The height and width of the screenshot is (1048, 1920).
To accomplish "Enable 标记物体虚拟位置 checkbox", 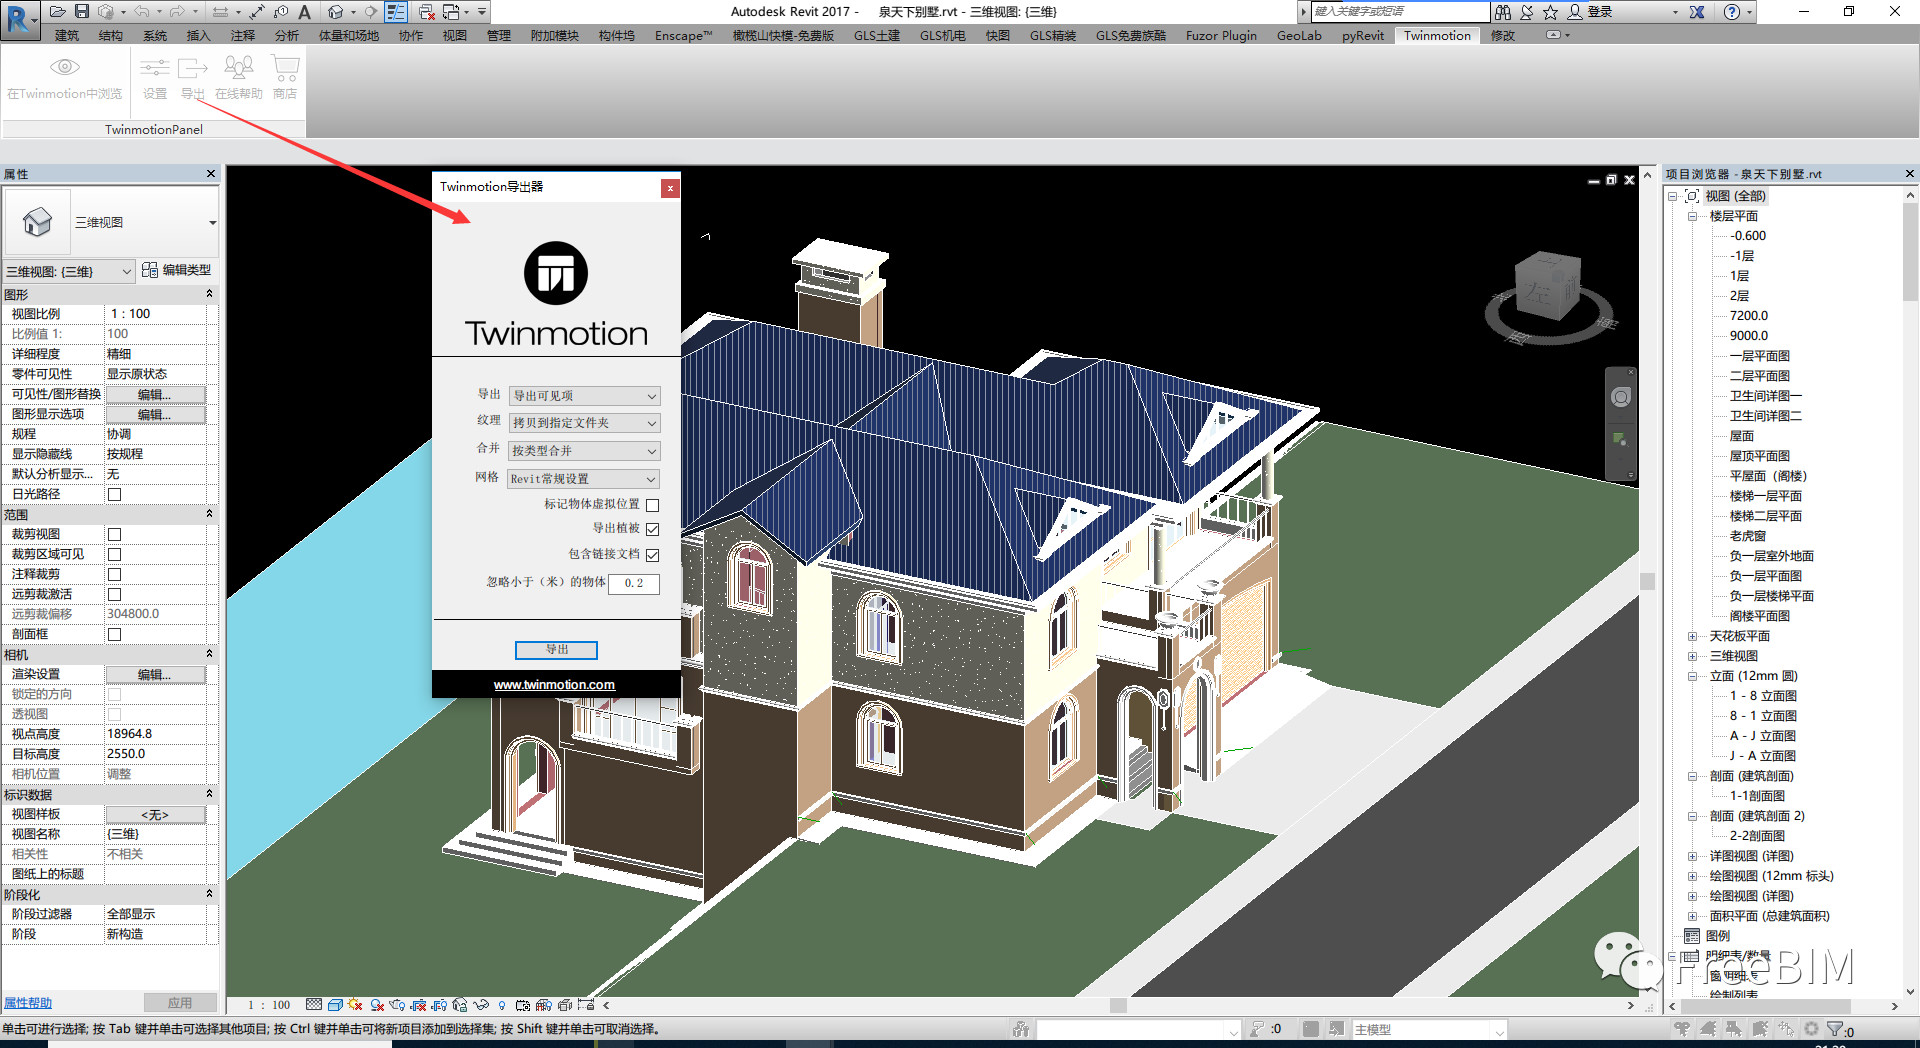I will [x=652, y=505].
